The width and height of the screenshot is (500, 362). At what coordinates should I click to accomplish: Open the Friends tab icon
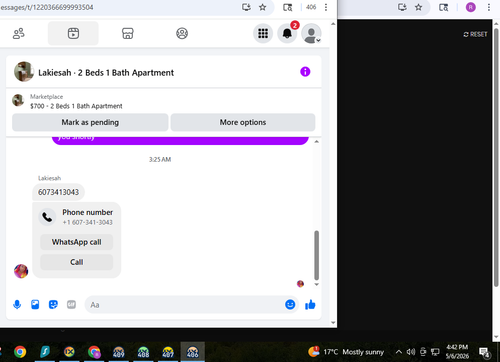(19, 33)
